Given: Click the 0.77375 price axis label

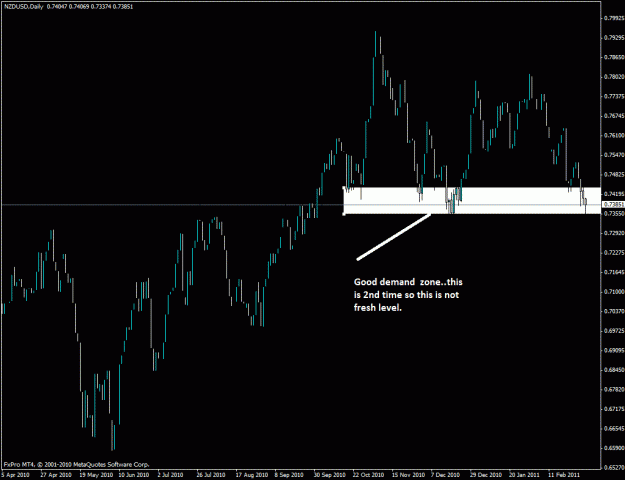Looking at the screenshot, I should 615,96.
